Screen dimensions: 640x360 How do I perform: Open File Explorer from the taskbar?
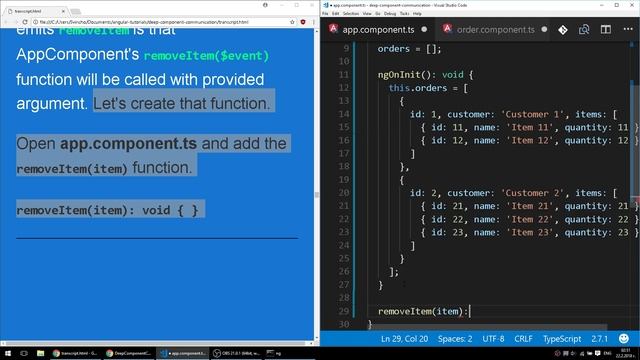(x=40, y=353)
